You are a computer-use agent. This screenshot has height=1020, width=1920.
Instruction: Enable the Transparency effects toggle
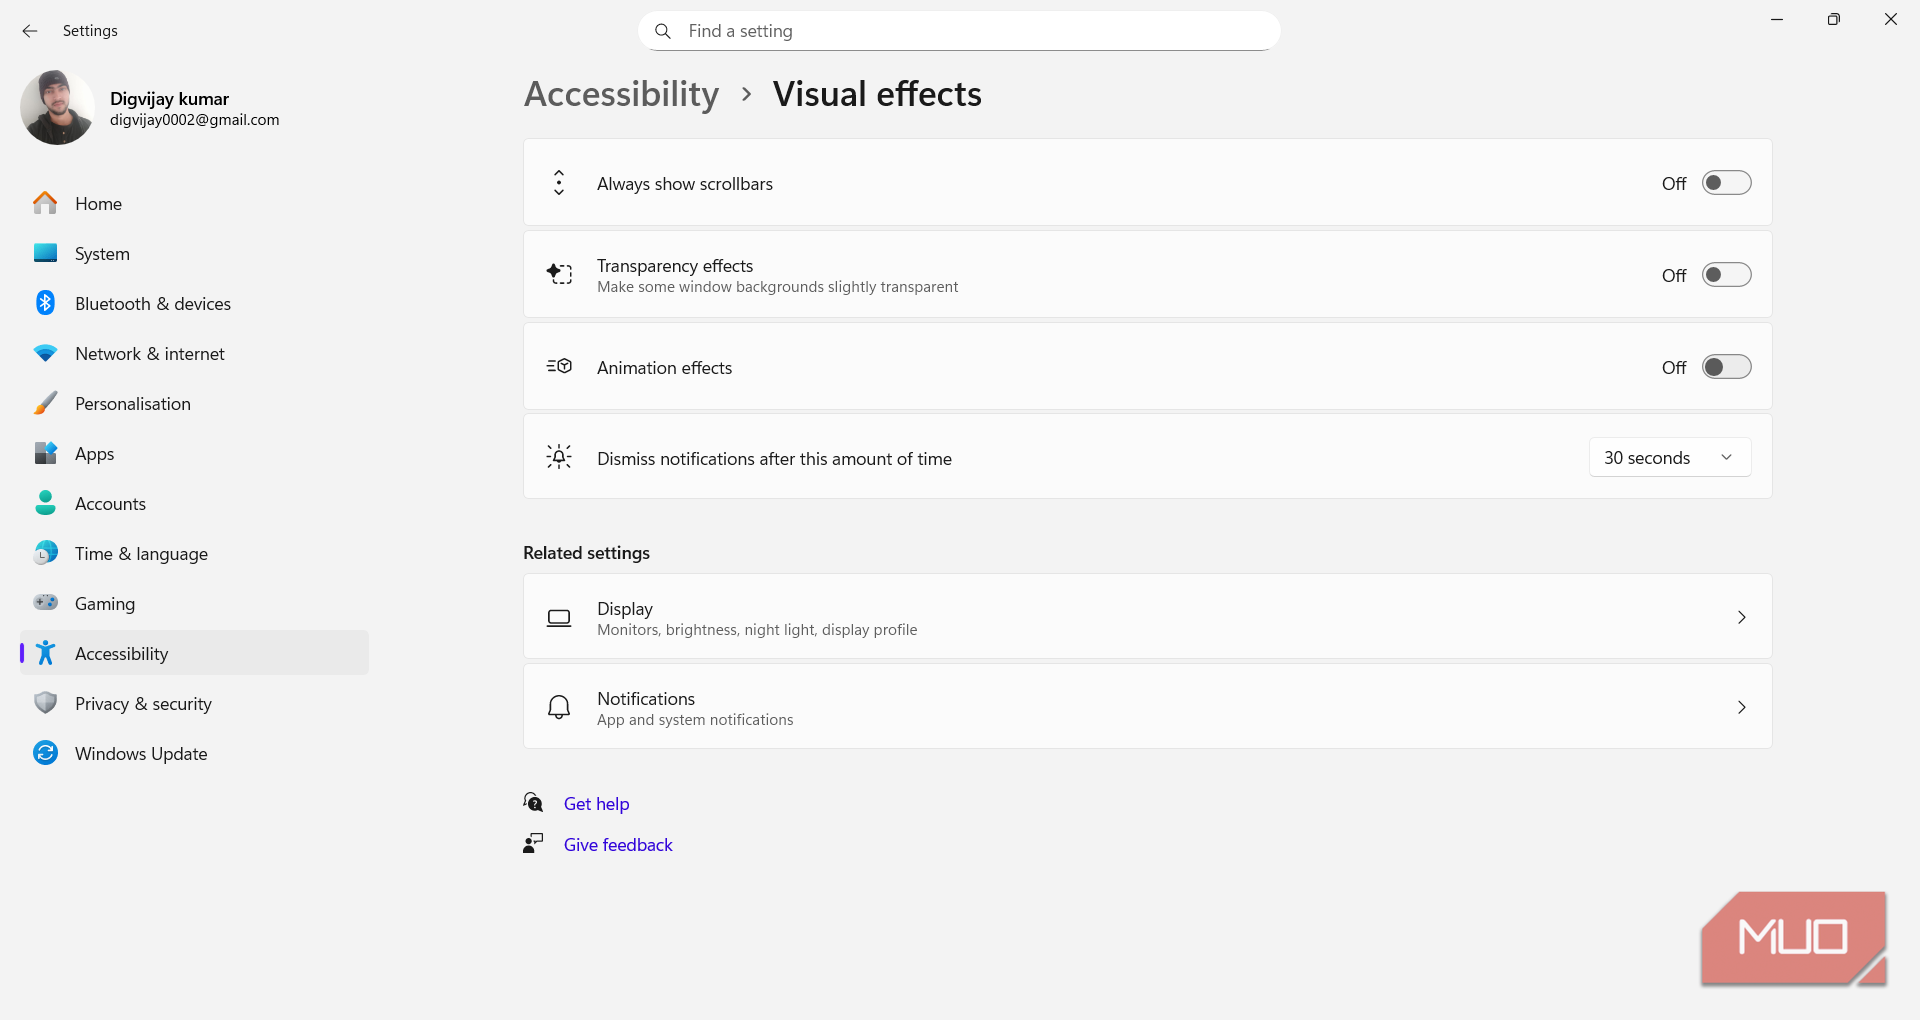tap(1726, 275)
